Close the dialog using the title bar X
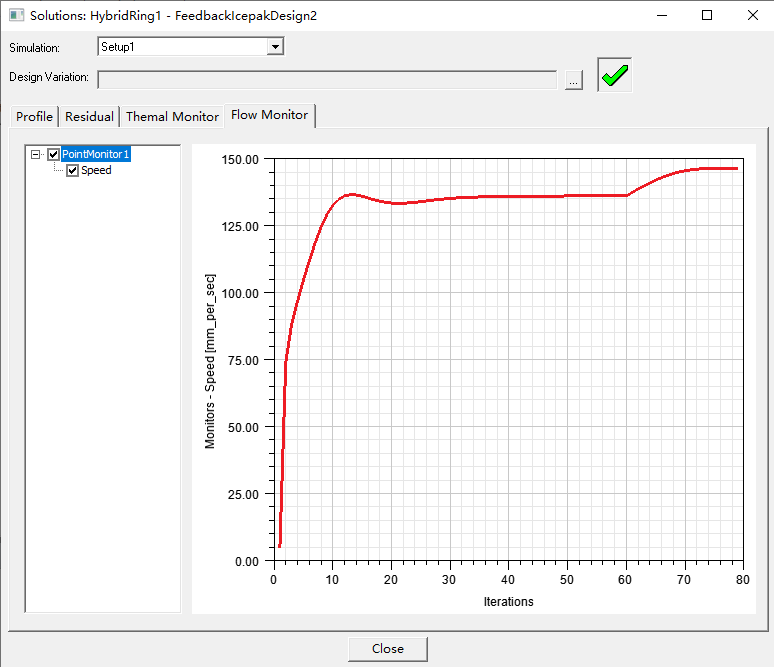 coord(752,15)
